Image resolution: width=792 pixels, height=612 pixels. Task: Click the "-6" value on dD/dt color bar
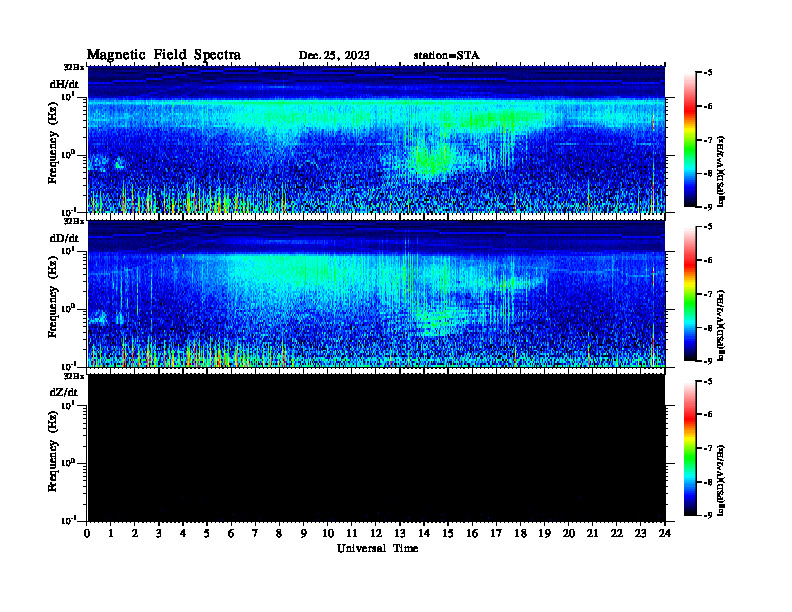click(x=708, y=260)
